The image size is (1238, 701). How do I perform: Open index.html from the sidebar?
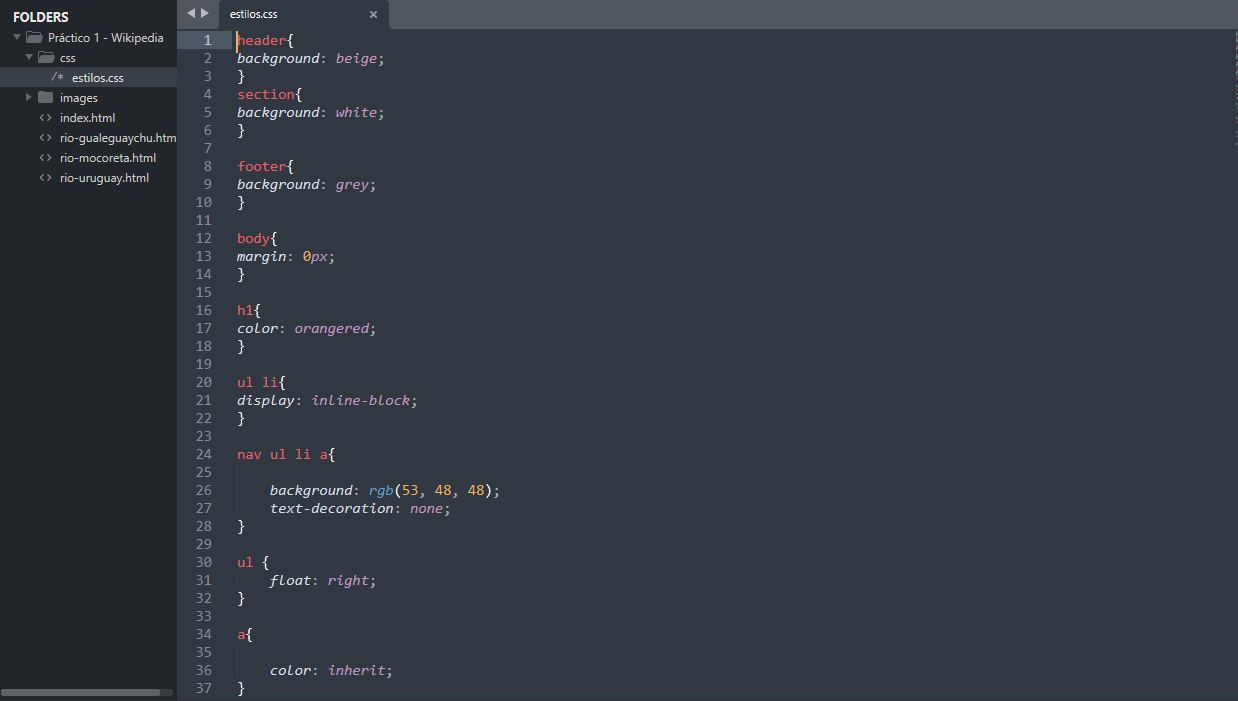[x=88, y=118]
